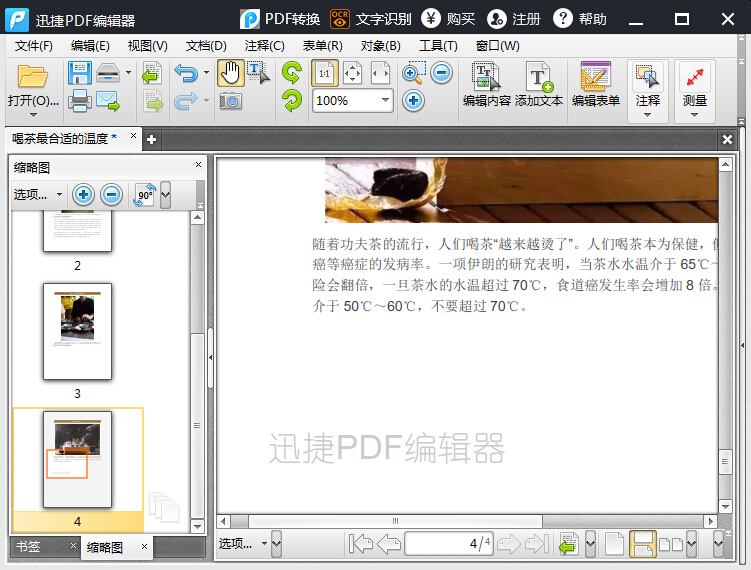Switch to single page layout view
The width and height of the screenshot is (751, 570).
coord(614,544)
